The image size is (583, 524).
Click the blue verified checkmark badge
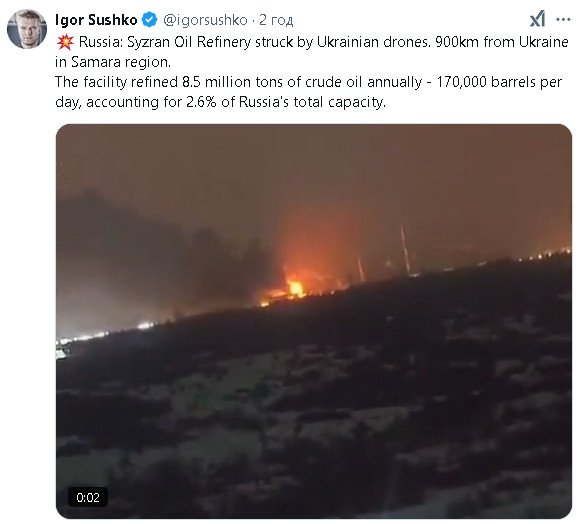pyautogui.click(x=150, y=19)
